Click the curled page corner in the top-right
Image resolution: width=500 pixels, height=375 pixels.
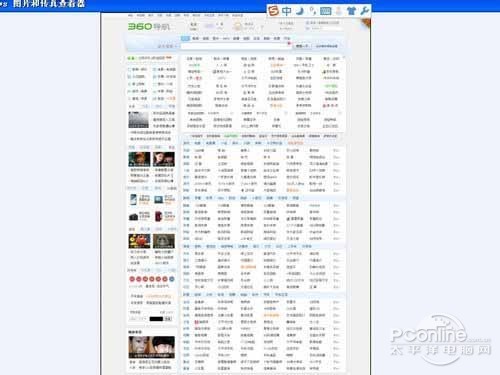[365, 24]
